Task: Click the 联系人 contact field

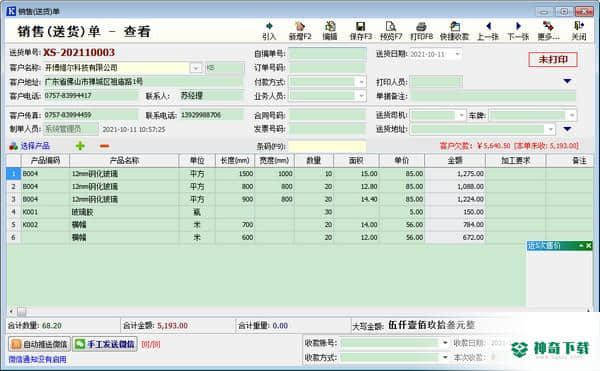Action: point(211,96)
